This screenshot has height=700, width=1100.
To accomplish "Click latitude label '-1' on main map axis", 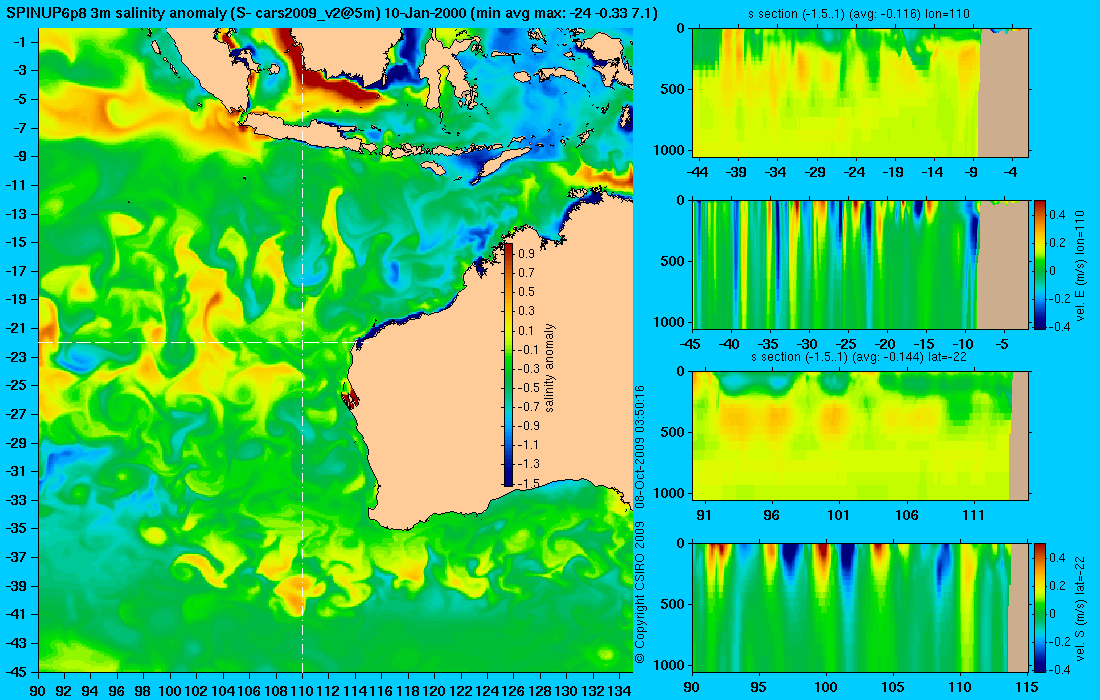I will (x=20, y=42).
